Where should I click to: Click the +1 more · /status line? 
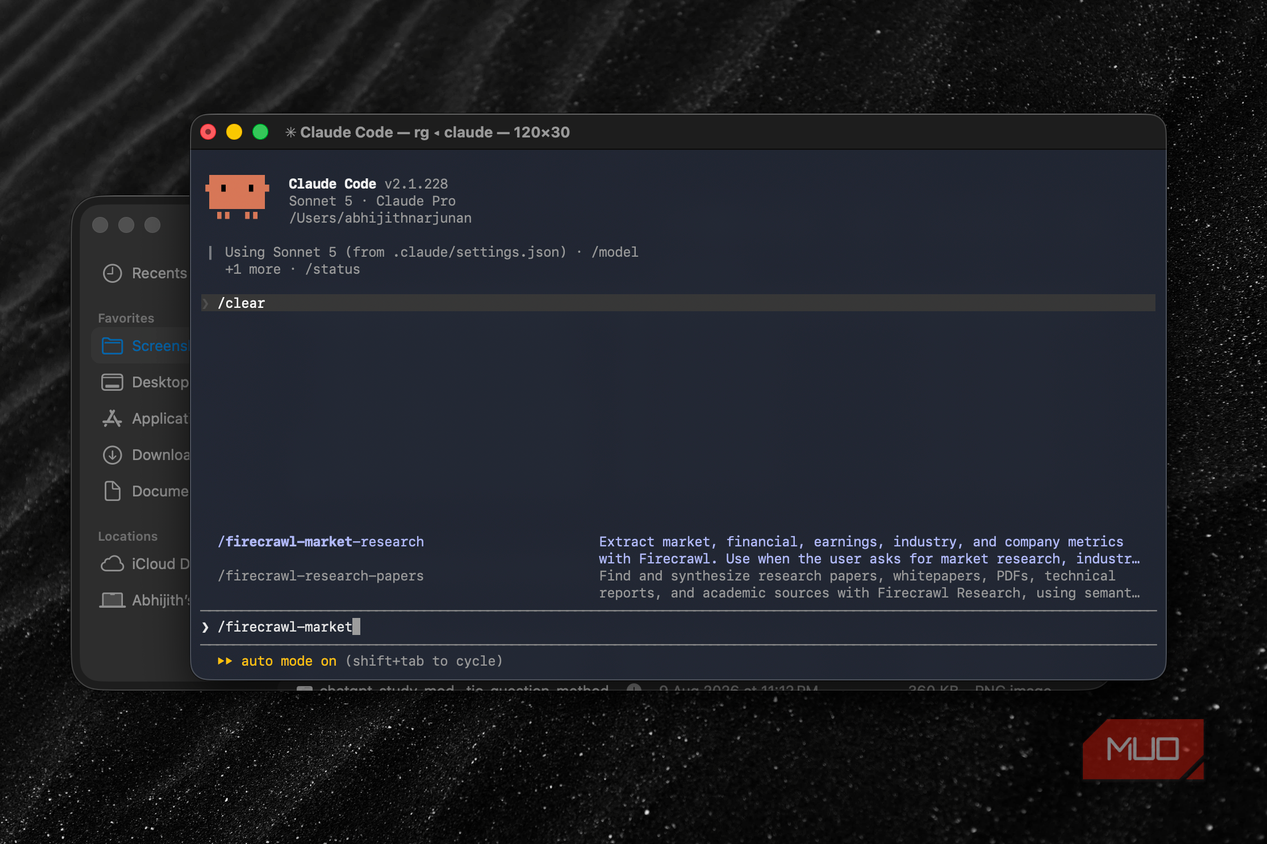[x=292, y=269]
